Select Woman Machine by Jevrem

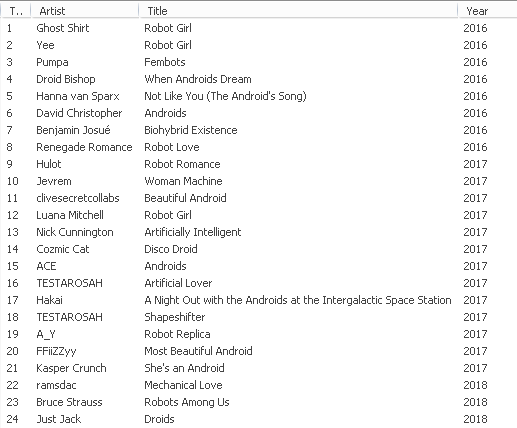click(258, 181)
